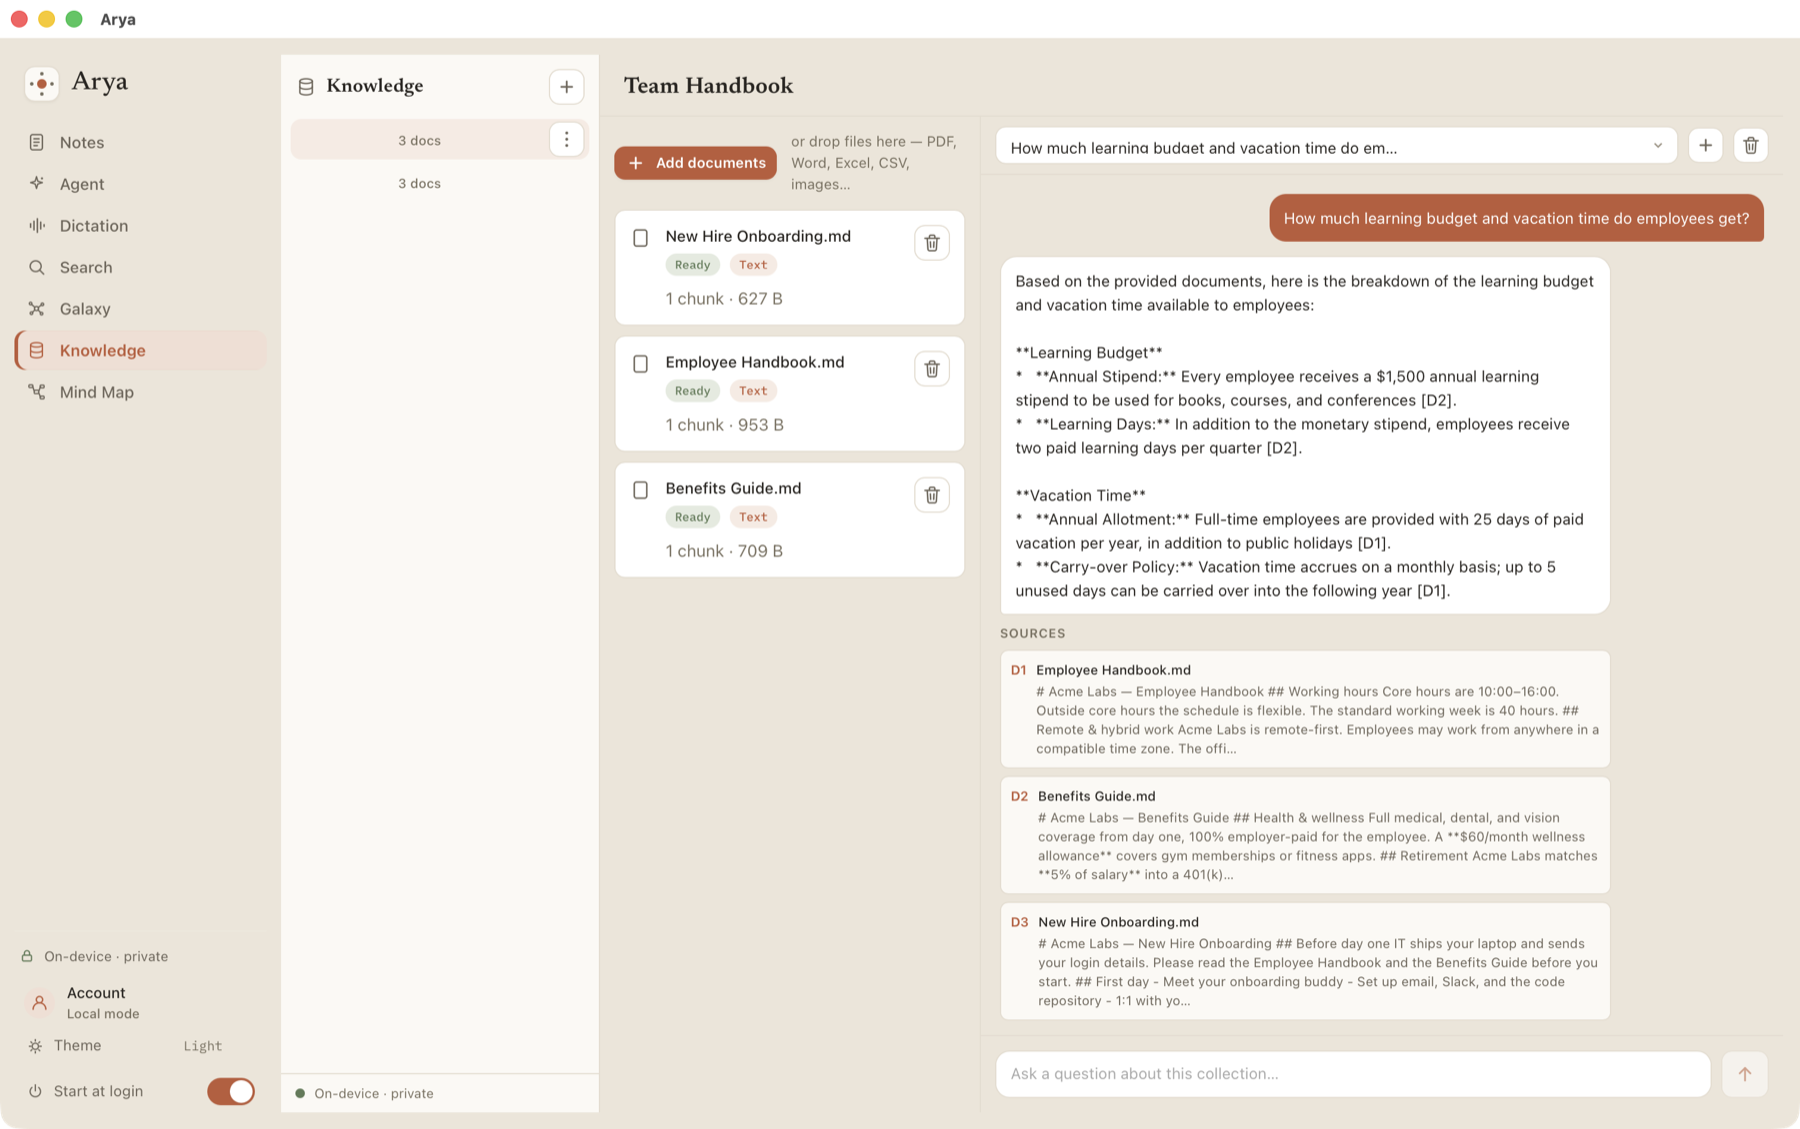Open the conversation selector dropdown
Image resolution: width=1800 pixels, height=1129 pixels.
[1336, 146]
